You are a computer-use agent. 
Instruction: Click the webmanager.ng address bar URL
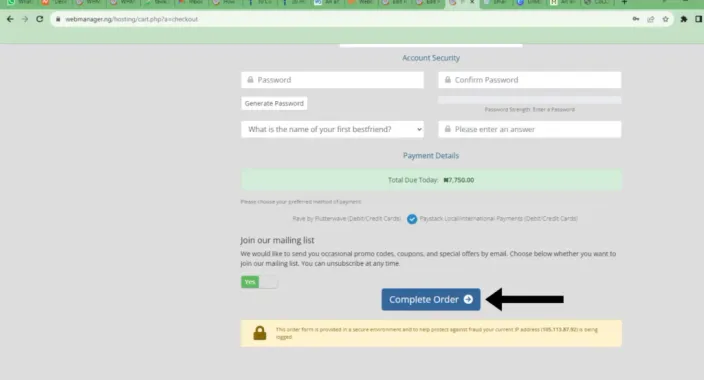tap(131, 19)
